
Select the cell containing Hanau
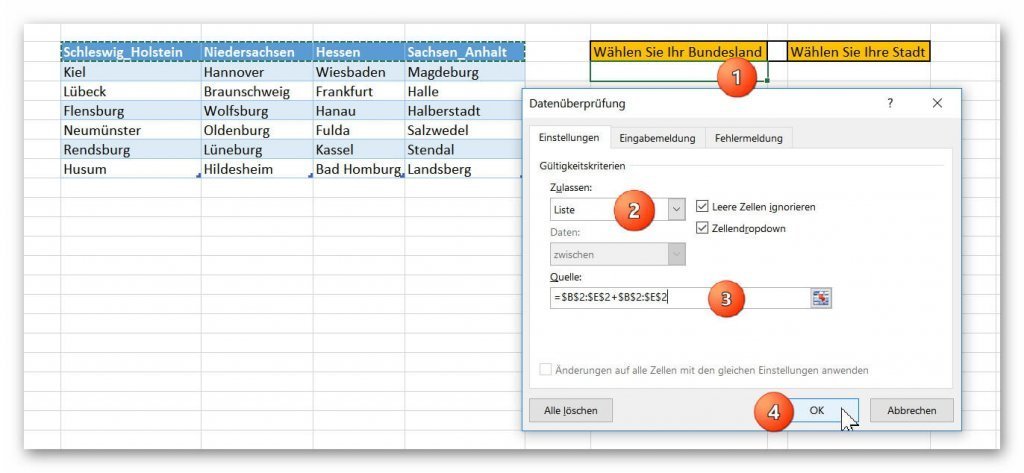(x=359, y=110)
